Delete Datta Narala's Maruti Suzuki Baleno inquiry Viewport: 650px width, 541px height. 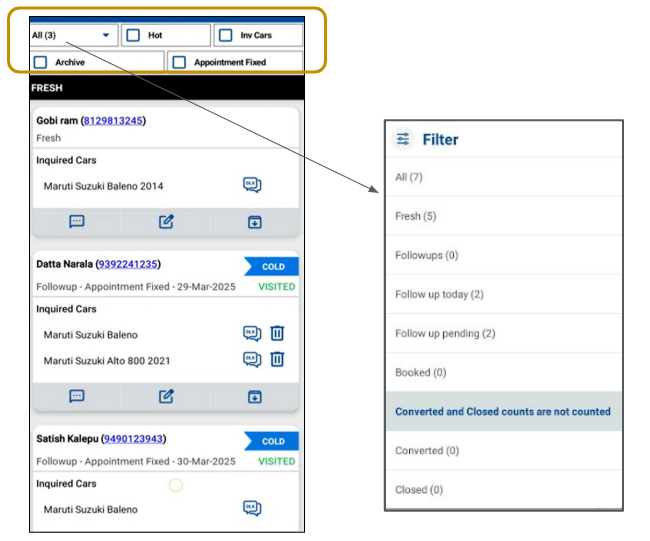point(277,333)
